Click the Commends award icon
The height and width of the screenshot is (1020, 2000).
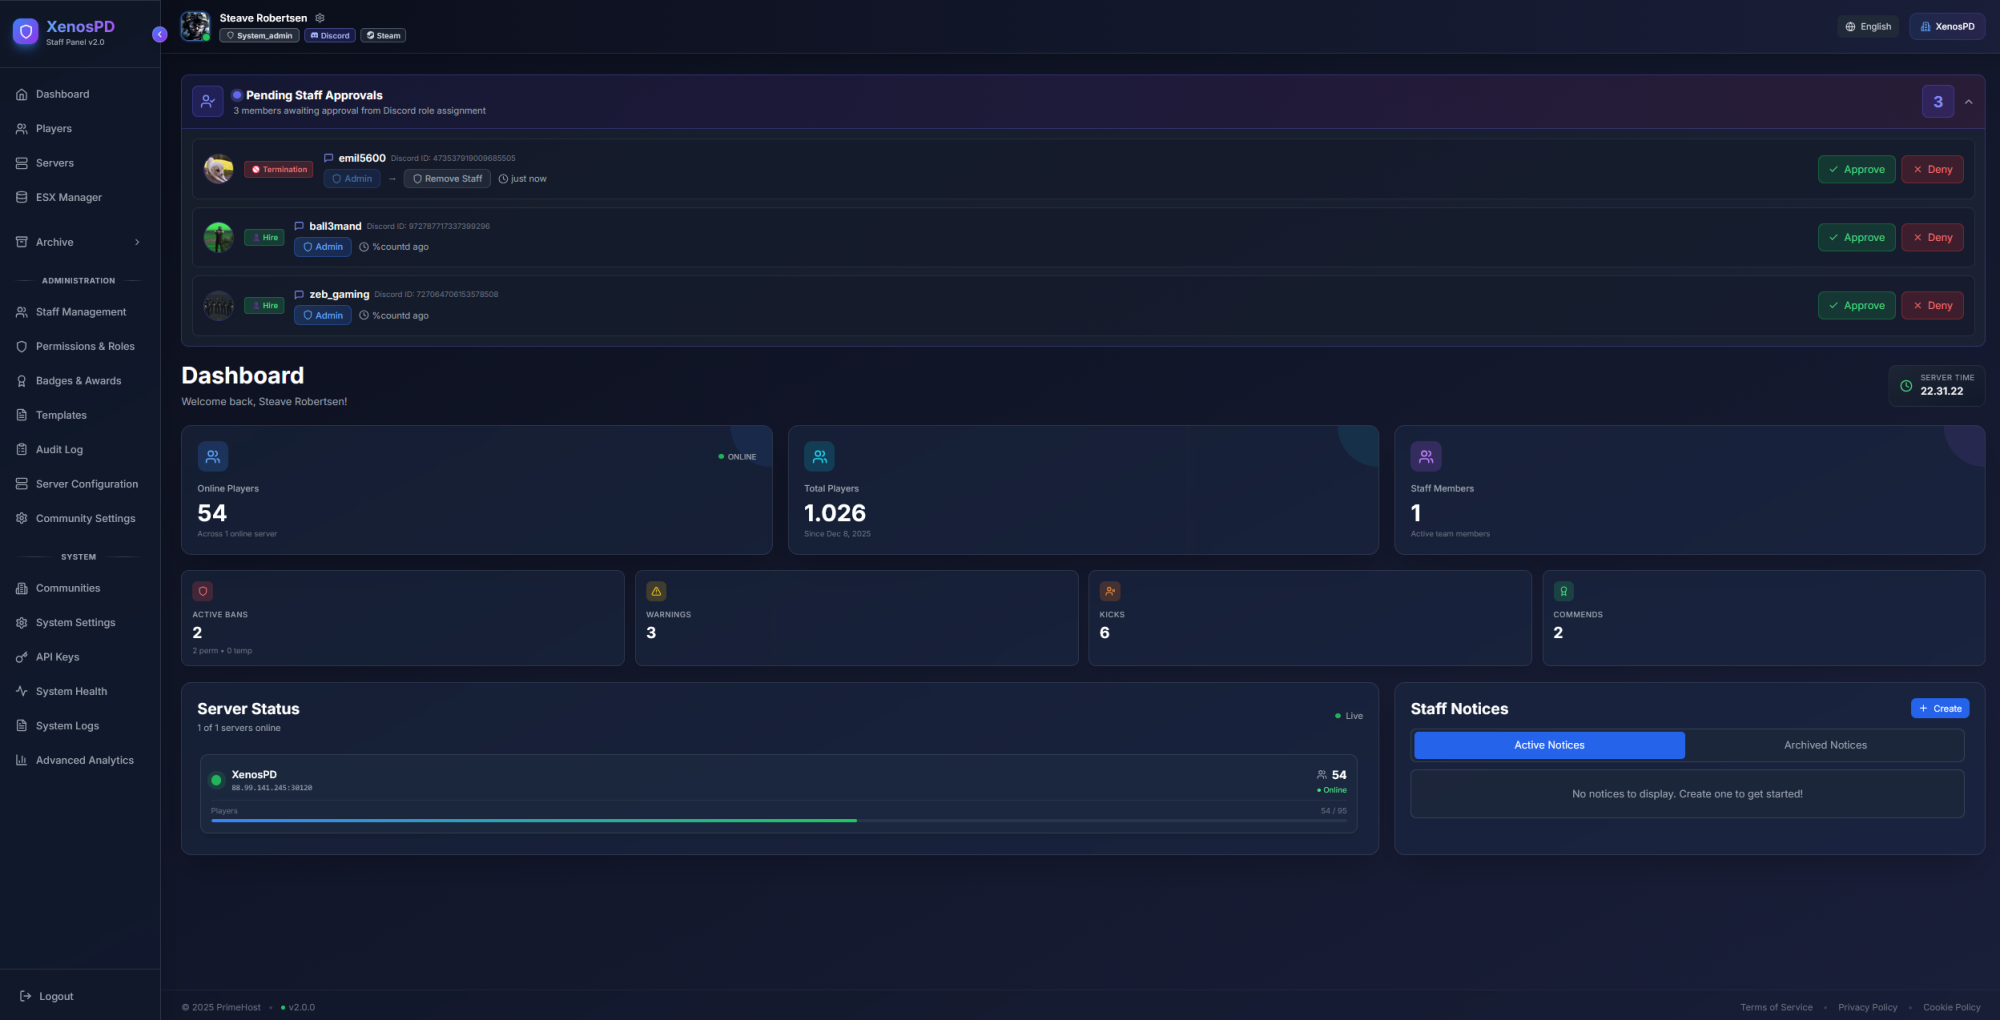pyautogui.click(x=1564, y=591)
